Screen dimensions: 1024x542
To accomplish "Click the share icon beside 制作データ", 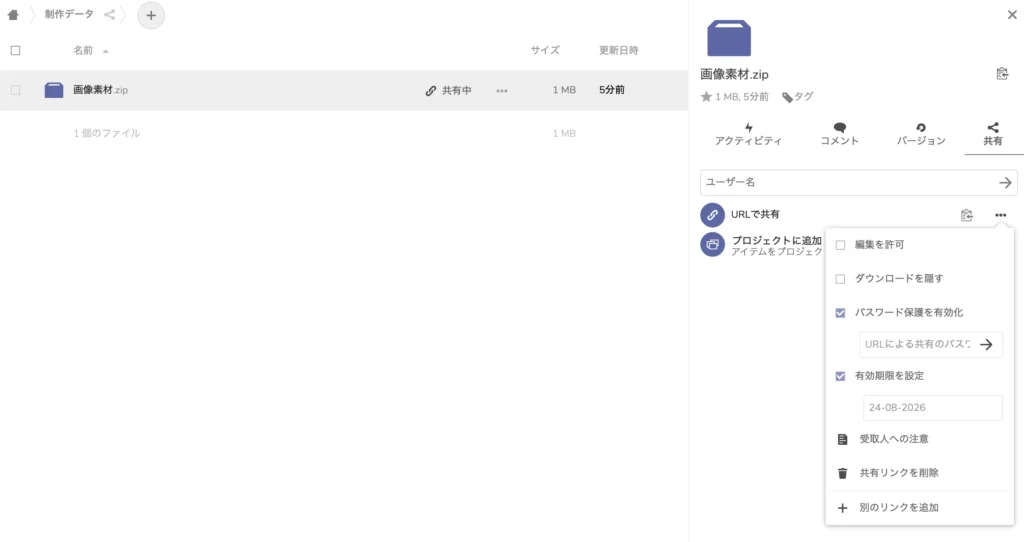I will click(110, 14).
